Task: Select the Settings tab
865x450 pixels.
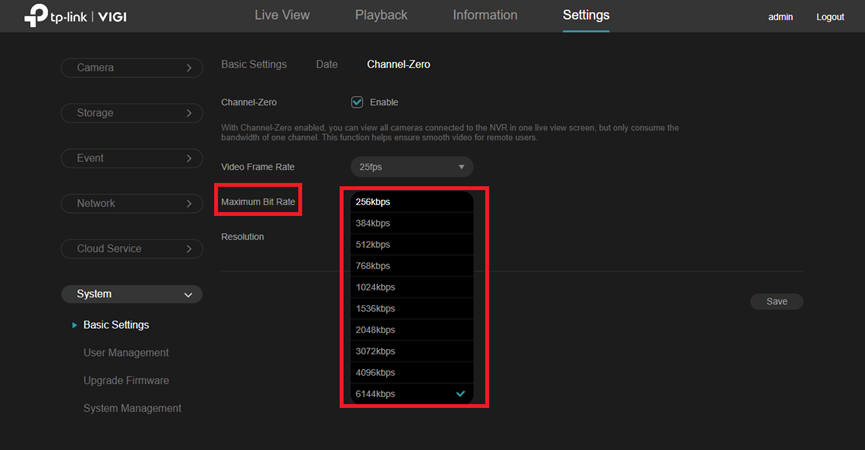Action: tap(586, 15)
